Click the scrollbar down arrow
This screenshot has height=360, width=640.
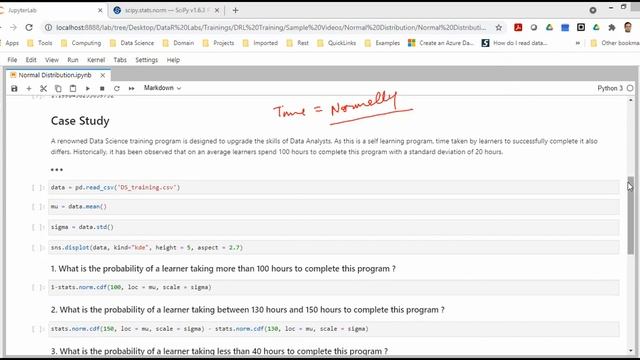pyautogui.click(x=631, y=351)
